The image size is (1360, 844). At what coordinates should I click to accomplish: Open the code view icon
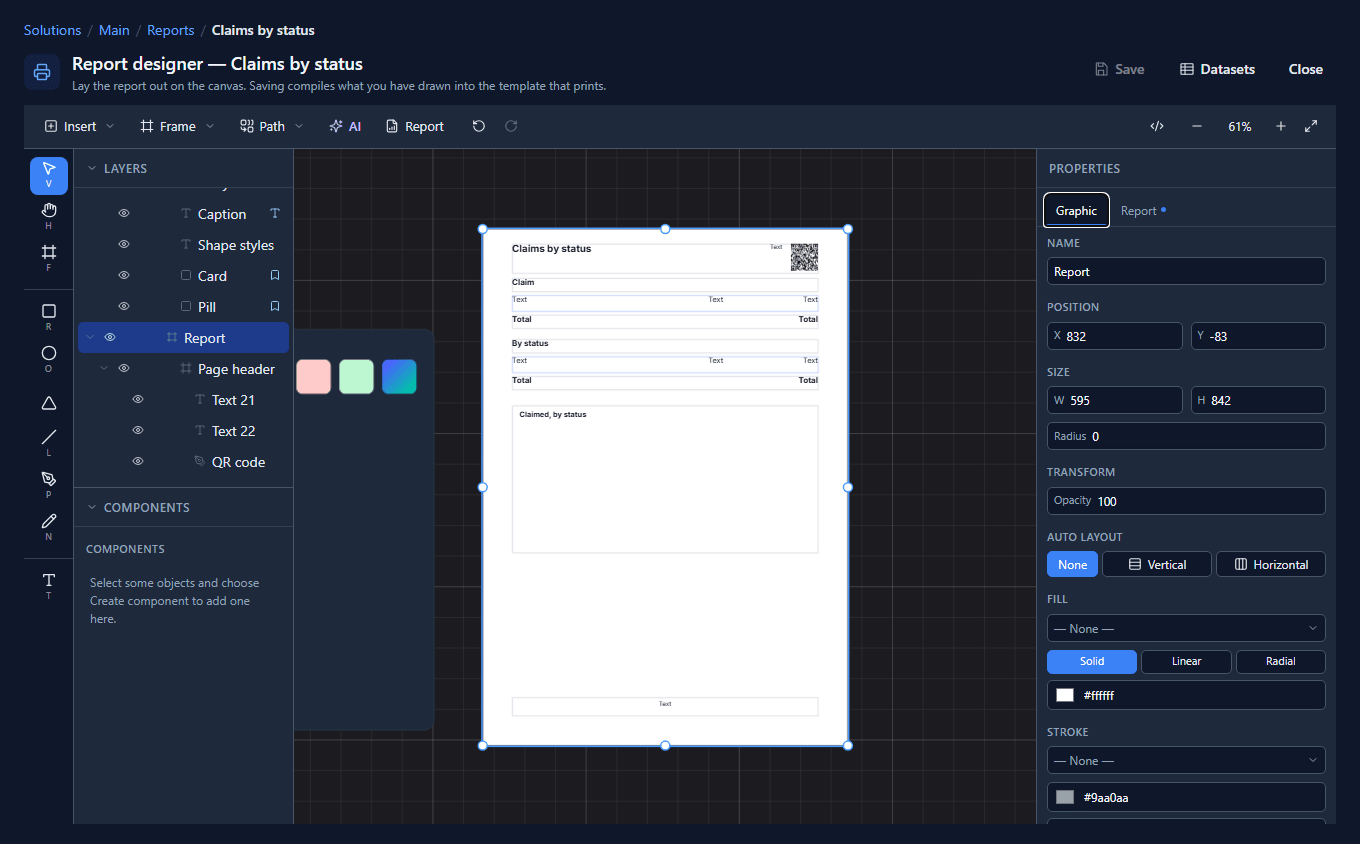point(1157,126)
